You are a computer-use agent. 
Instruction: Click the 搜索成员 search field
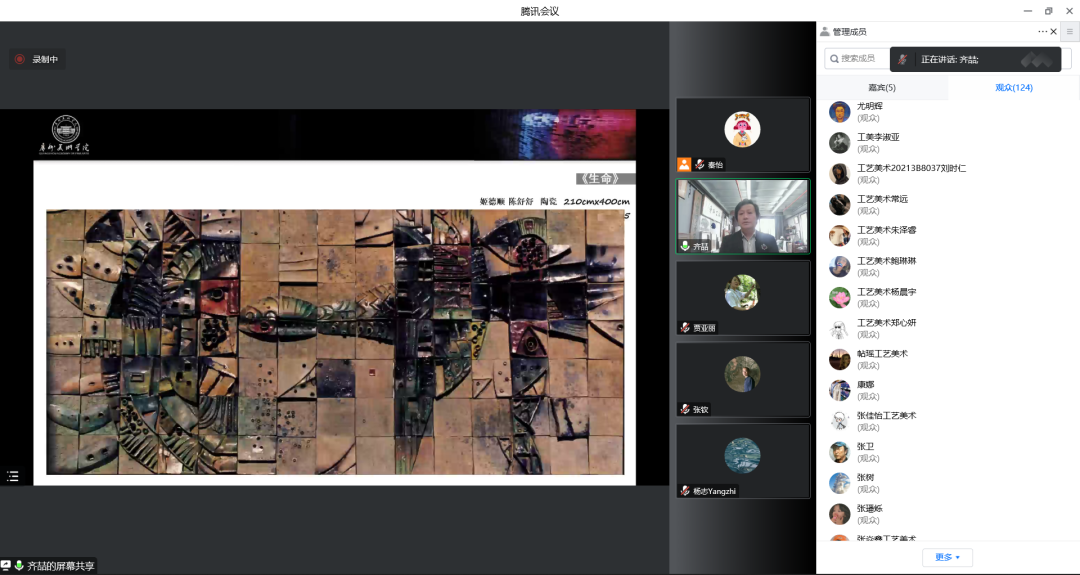tap(856, 59)
